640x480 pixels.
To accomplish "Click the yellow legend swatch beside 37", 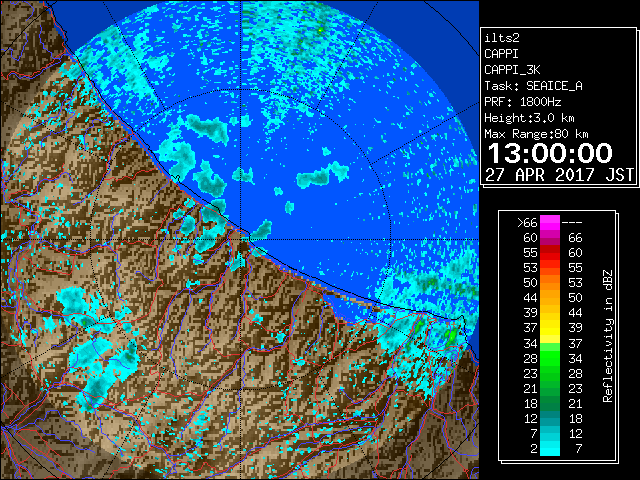I will pos(550,328).
